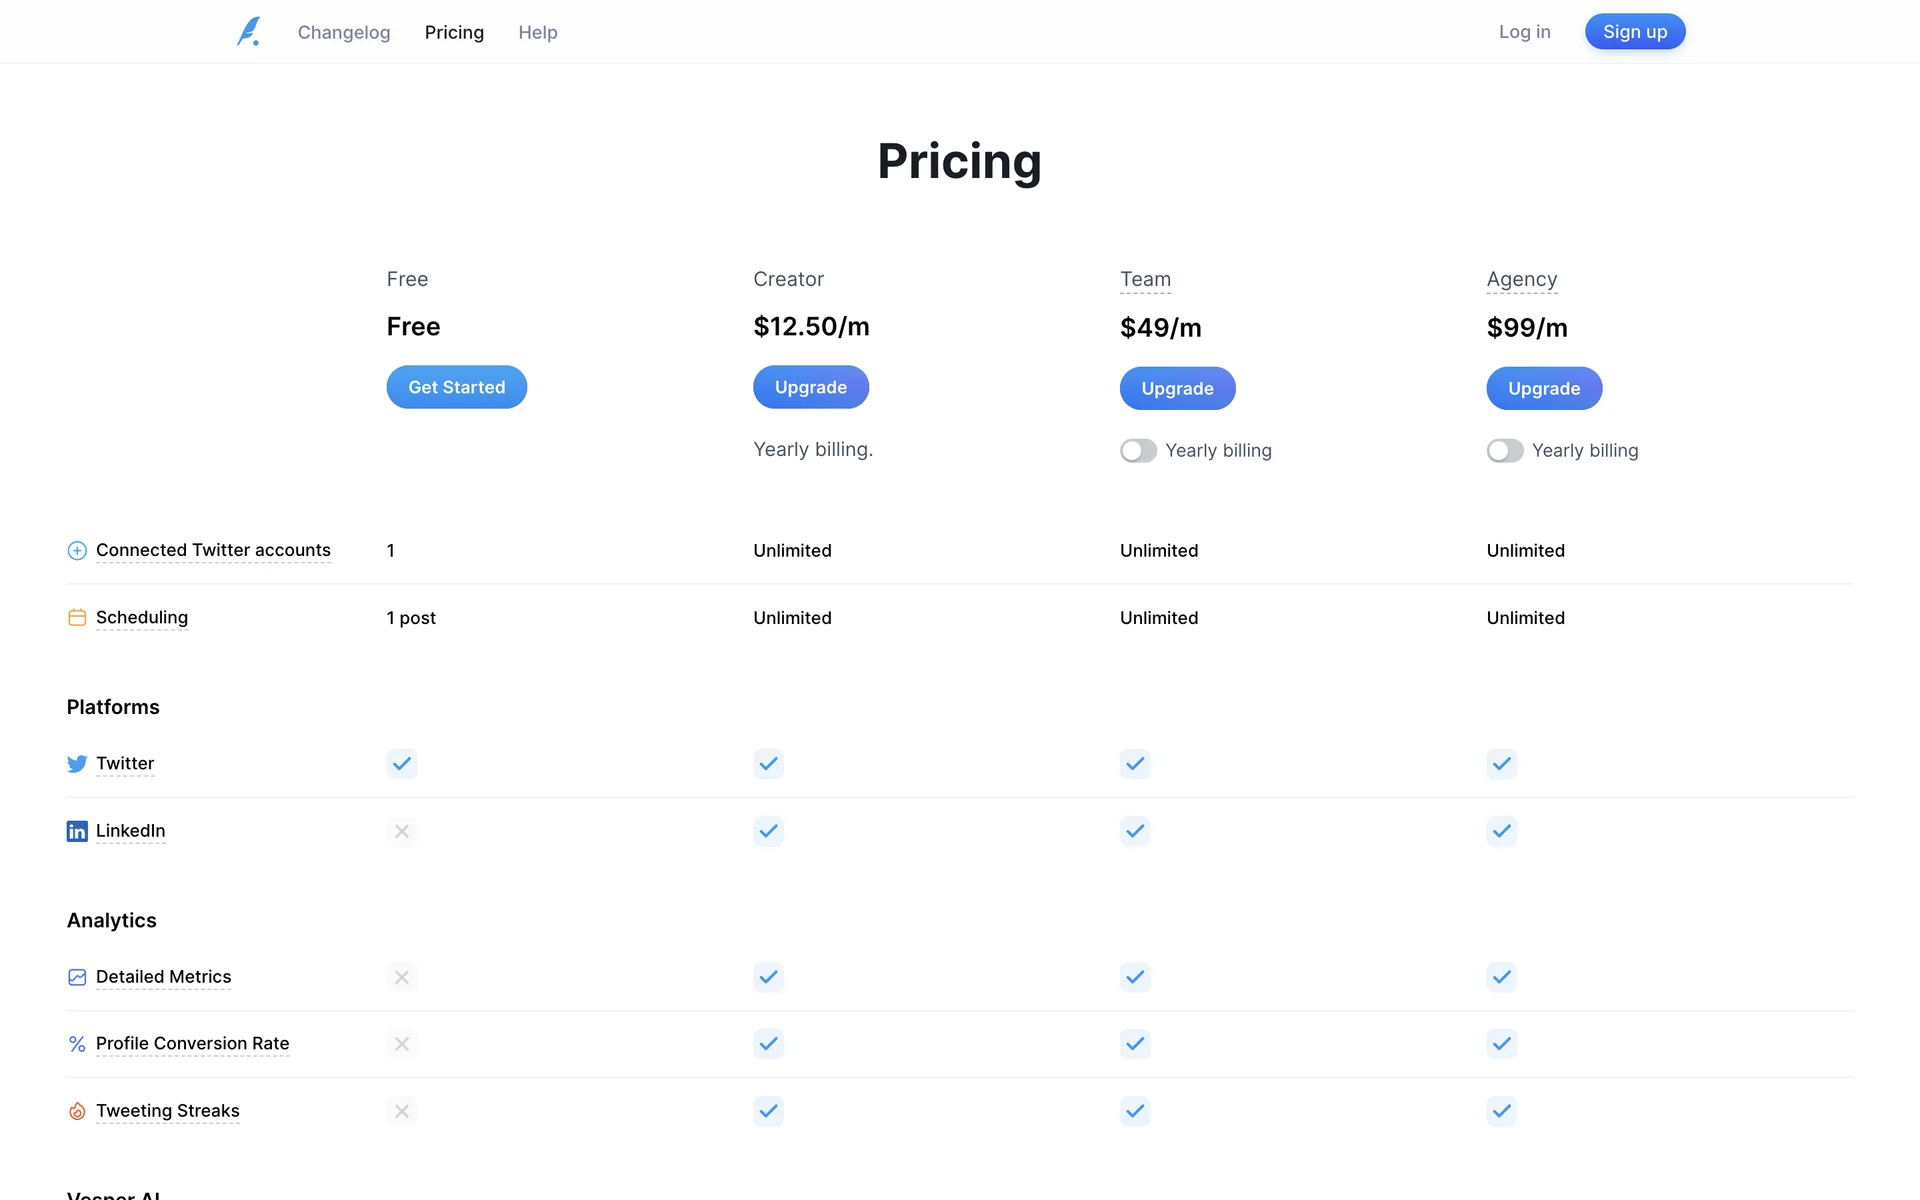Click the percent icon beside Profile Conversion Rate
This screenshot has width=1920, height=1200.
77,1044
